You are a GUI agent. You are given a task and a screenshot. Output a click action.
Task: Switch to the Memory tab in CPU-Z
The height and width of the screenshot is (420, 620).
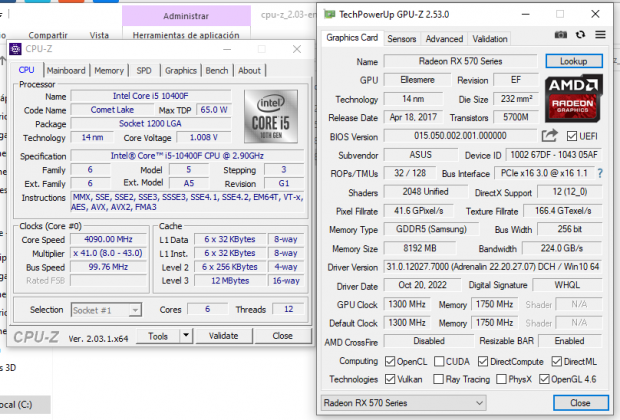tap(109, 70)
